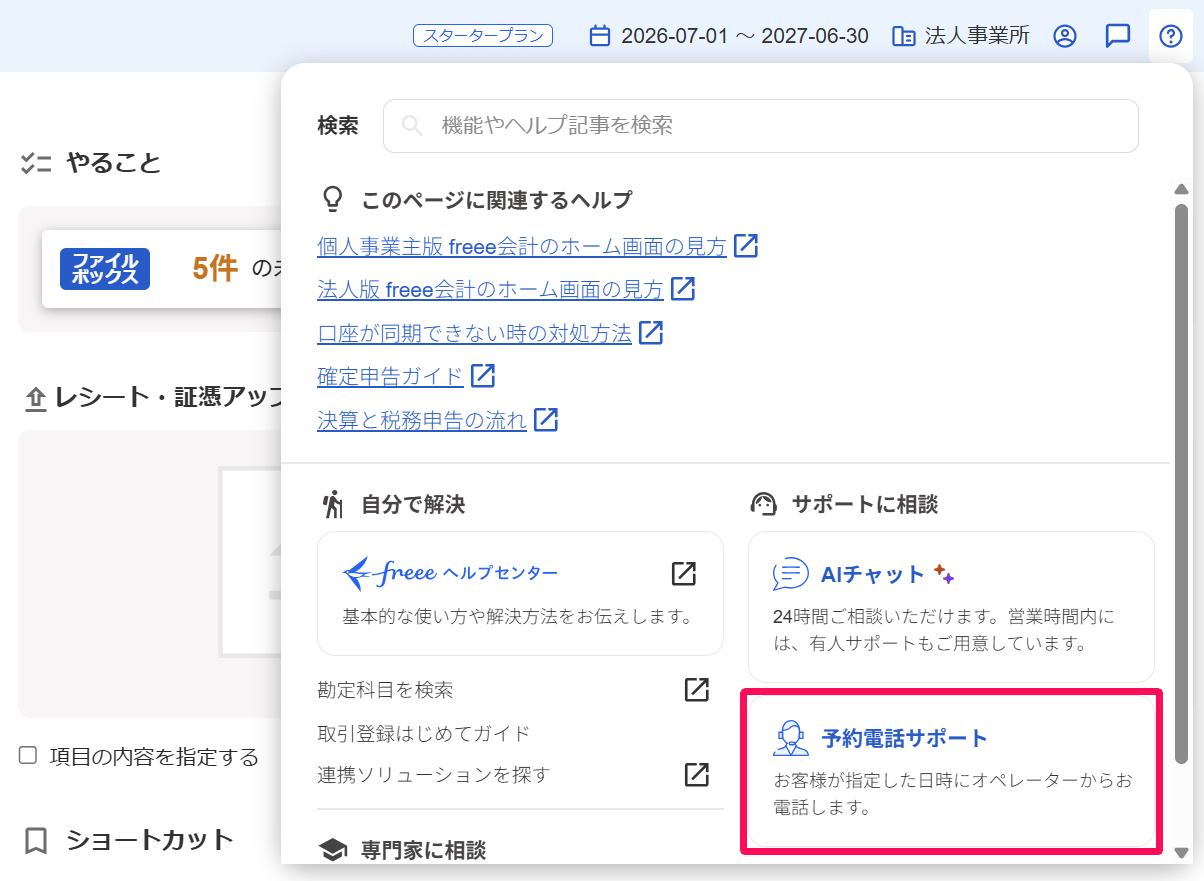Open 勘定科目を検索 link

point(386,690)
